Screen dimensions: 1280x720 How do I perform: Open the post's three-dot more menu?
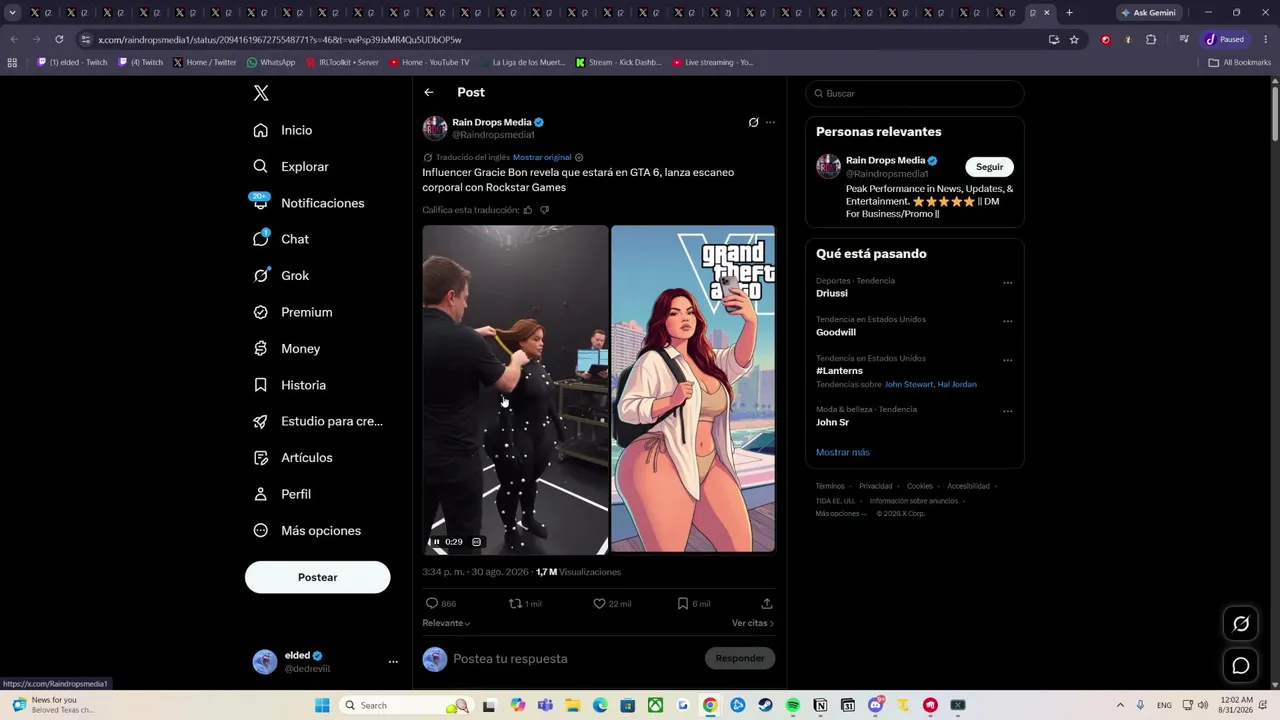770,123
